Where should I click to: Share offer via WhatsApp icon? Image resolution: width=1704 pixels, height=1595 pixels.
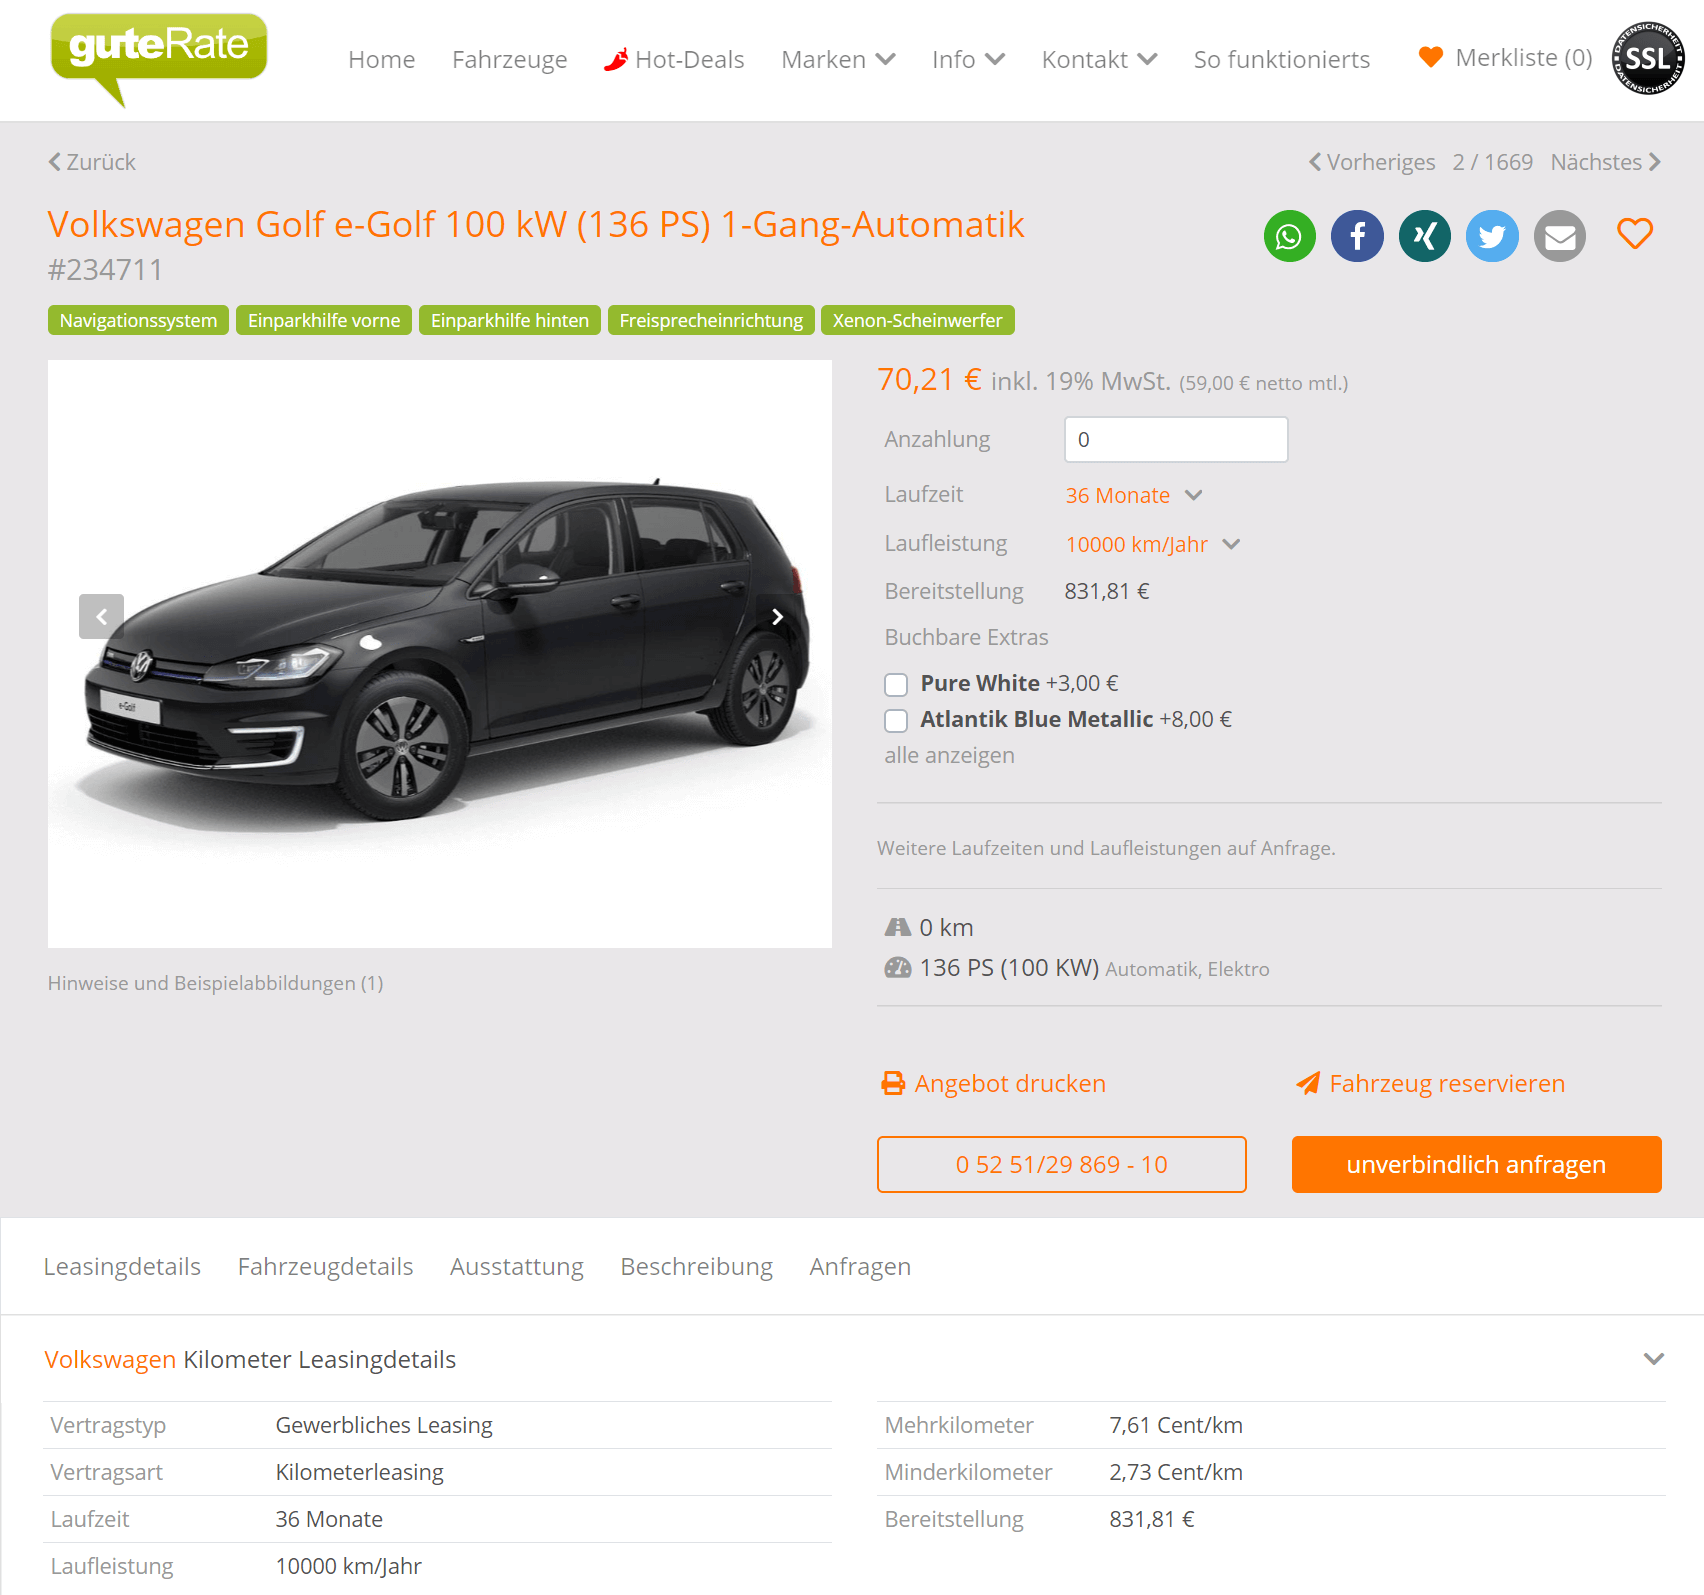(x=1290, y=236)
